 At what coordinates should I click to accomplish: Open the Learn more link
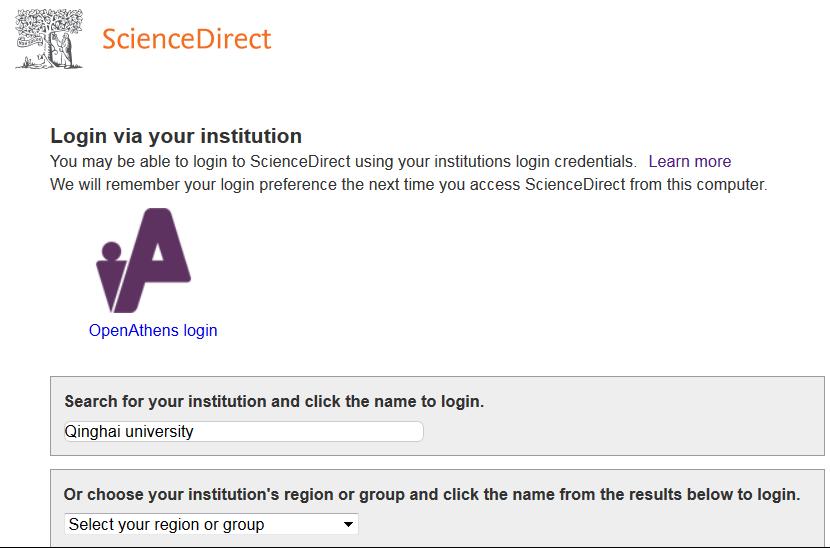(x=689, y=161)
